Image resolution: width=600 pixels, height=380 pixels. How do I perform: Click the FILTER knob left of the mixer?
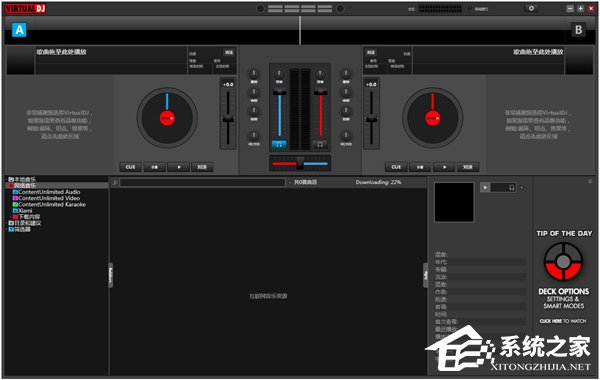(254, 135)
